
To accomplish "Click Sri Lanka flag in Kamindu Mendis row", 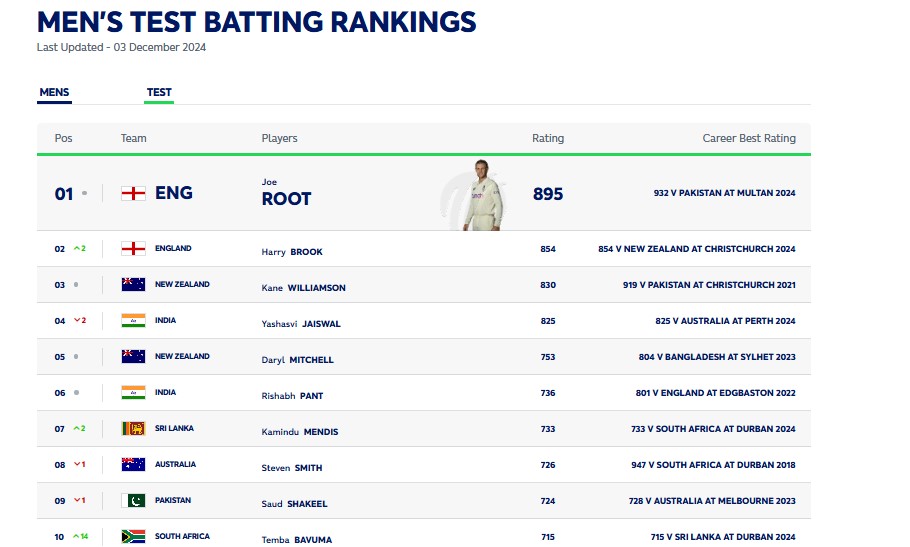I will [133, 429].
